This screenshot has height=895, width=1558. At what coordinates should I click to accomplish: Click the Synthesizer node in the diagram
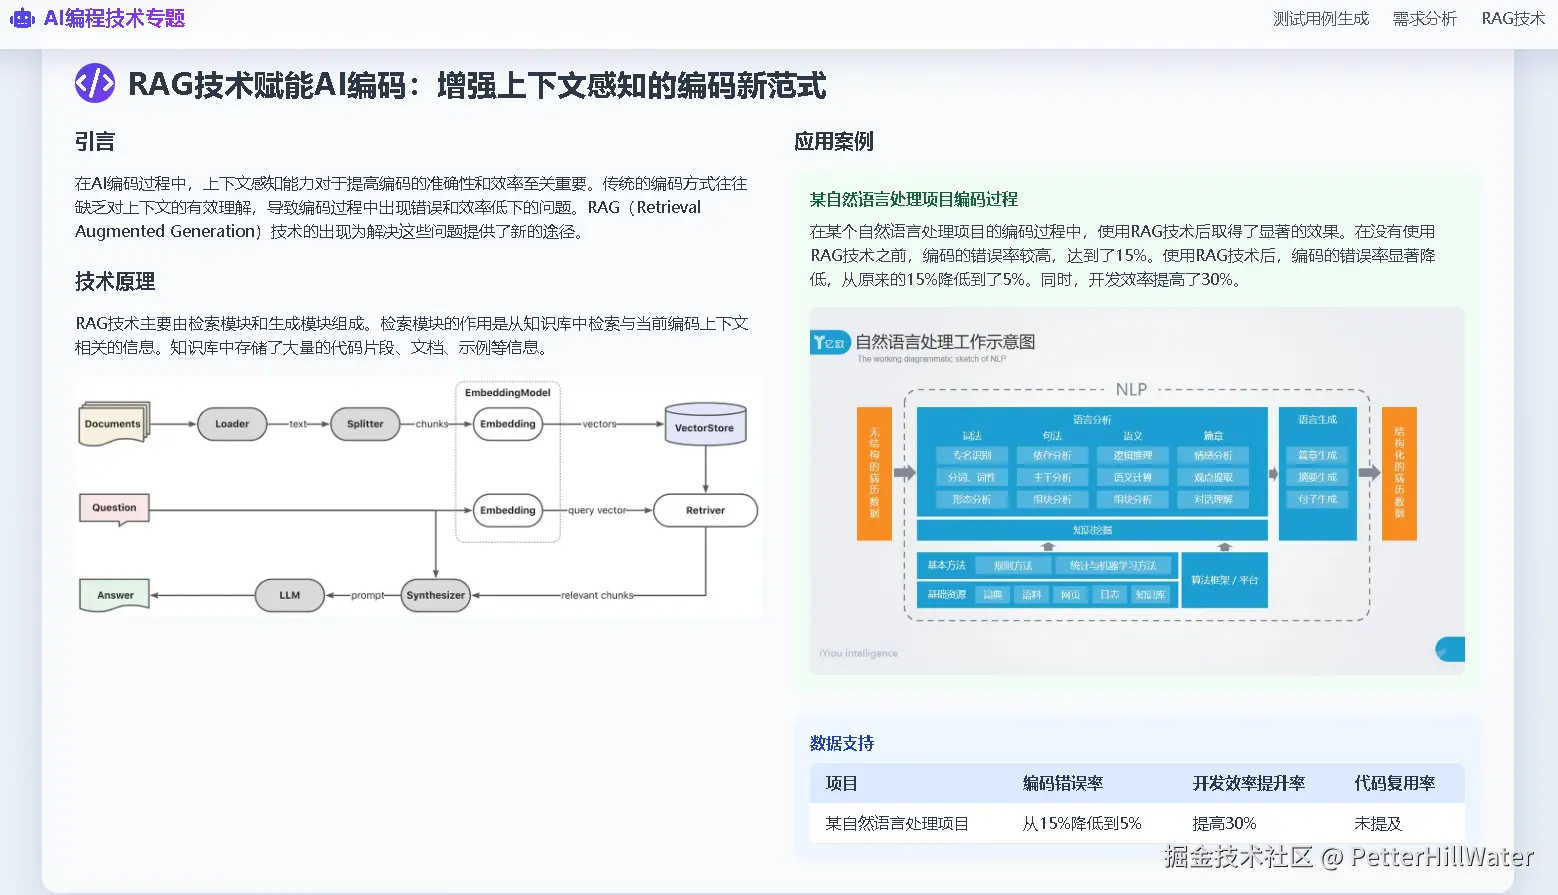pyautogui.click(x=435, y=595)
